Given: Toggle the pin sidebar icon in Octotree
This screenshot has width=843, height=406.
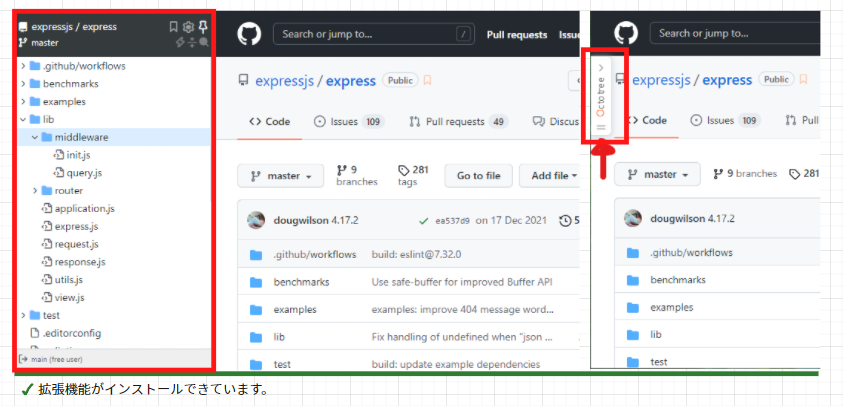Looking at the screenshot, I should click(203, 27).
